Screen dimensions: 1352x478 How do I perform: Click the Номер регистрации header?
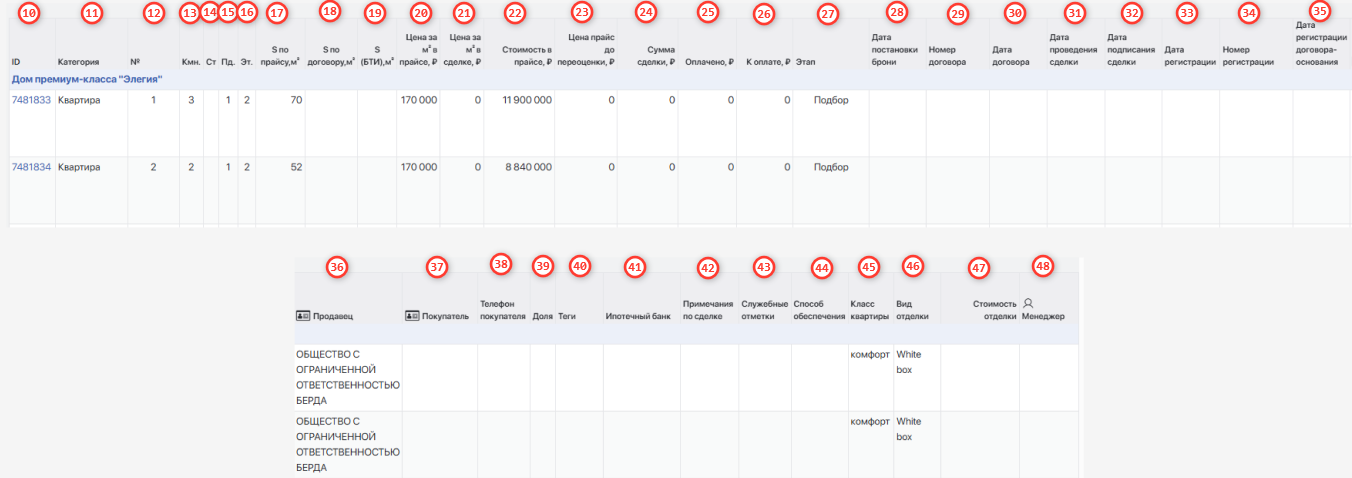tap(1248, 55)
